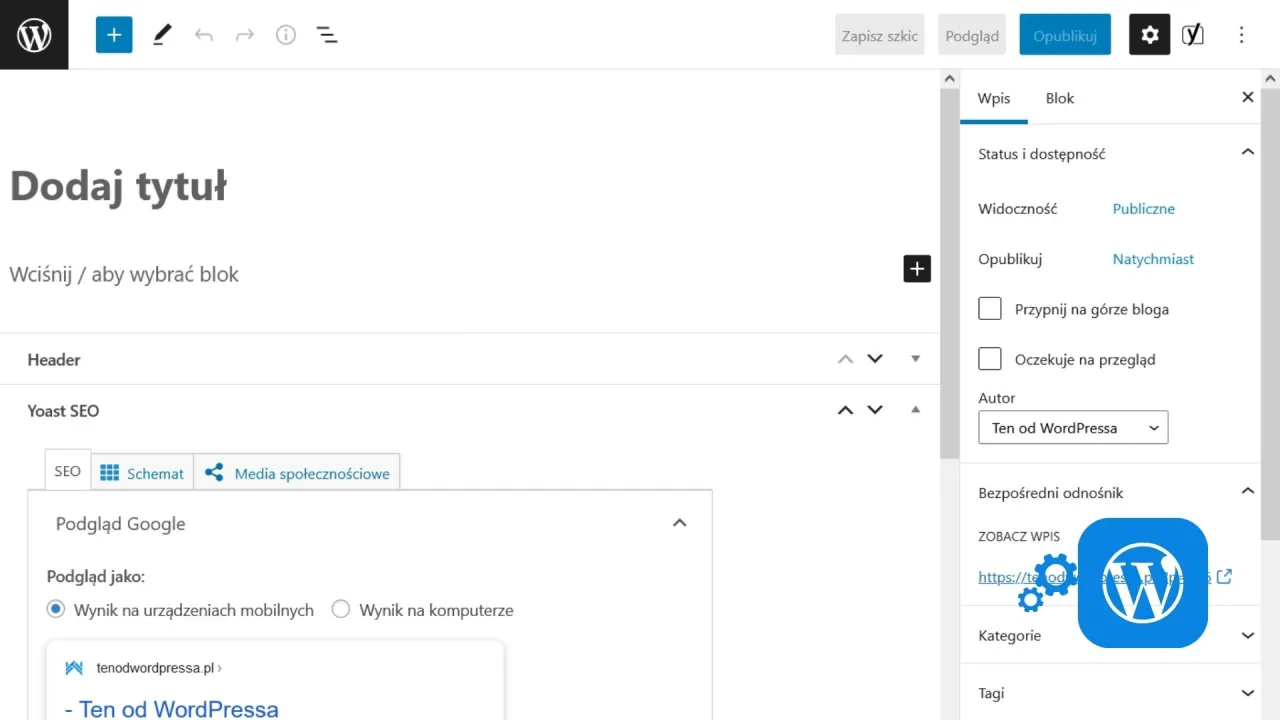Open the Yoast SEO toolbar icon
Image resolution: width=1280 pixels, height=720 pixels.
(x=1192, y=34)
